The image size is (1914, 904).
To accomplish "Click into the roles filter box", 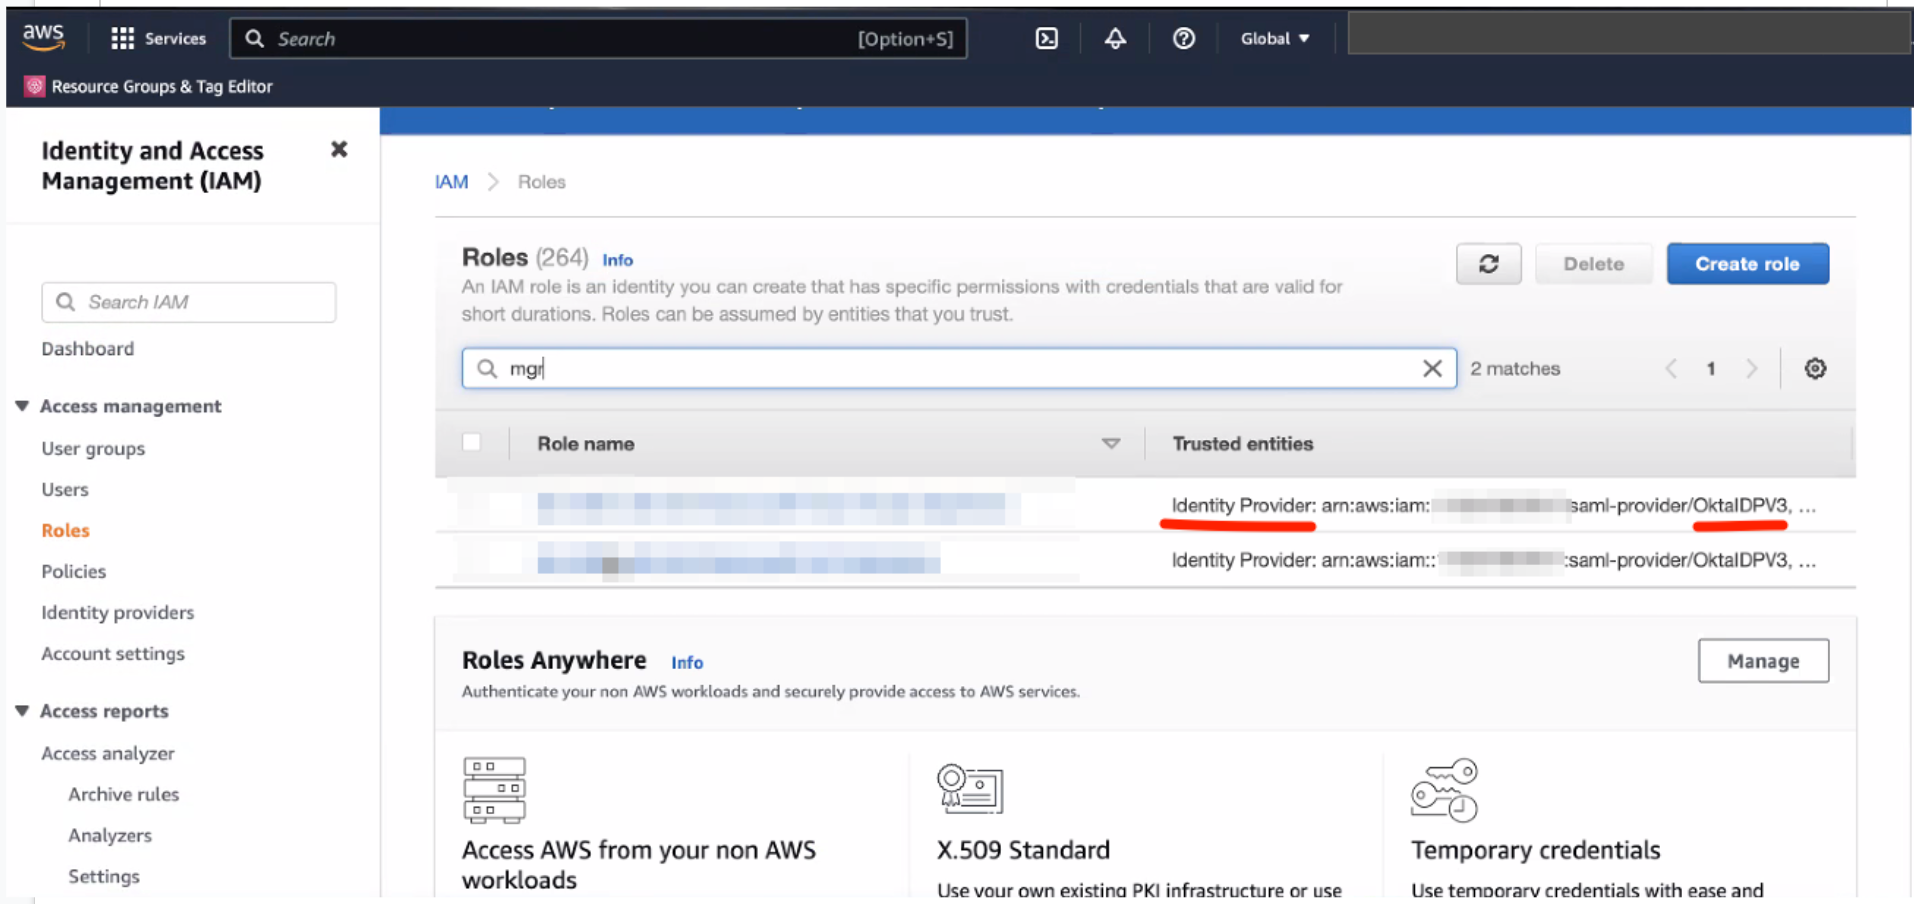I will pos(958,368).
